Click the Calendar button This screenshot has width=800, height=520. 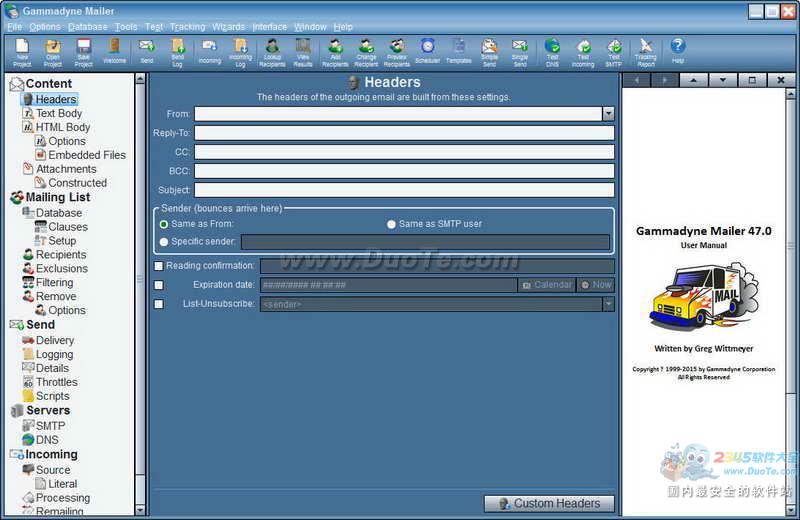point(547,285)
